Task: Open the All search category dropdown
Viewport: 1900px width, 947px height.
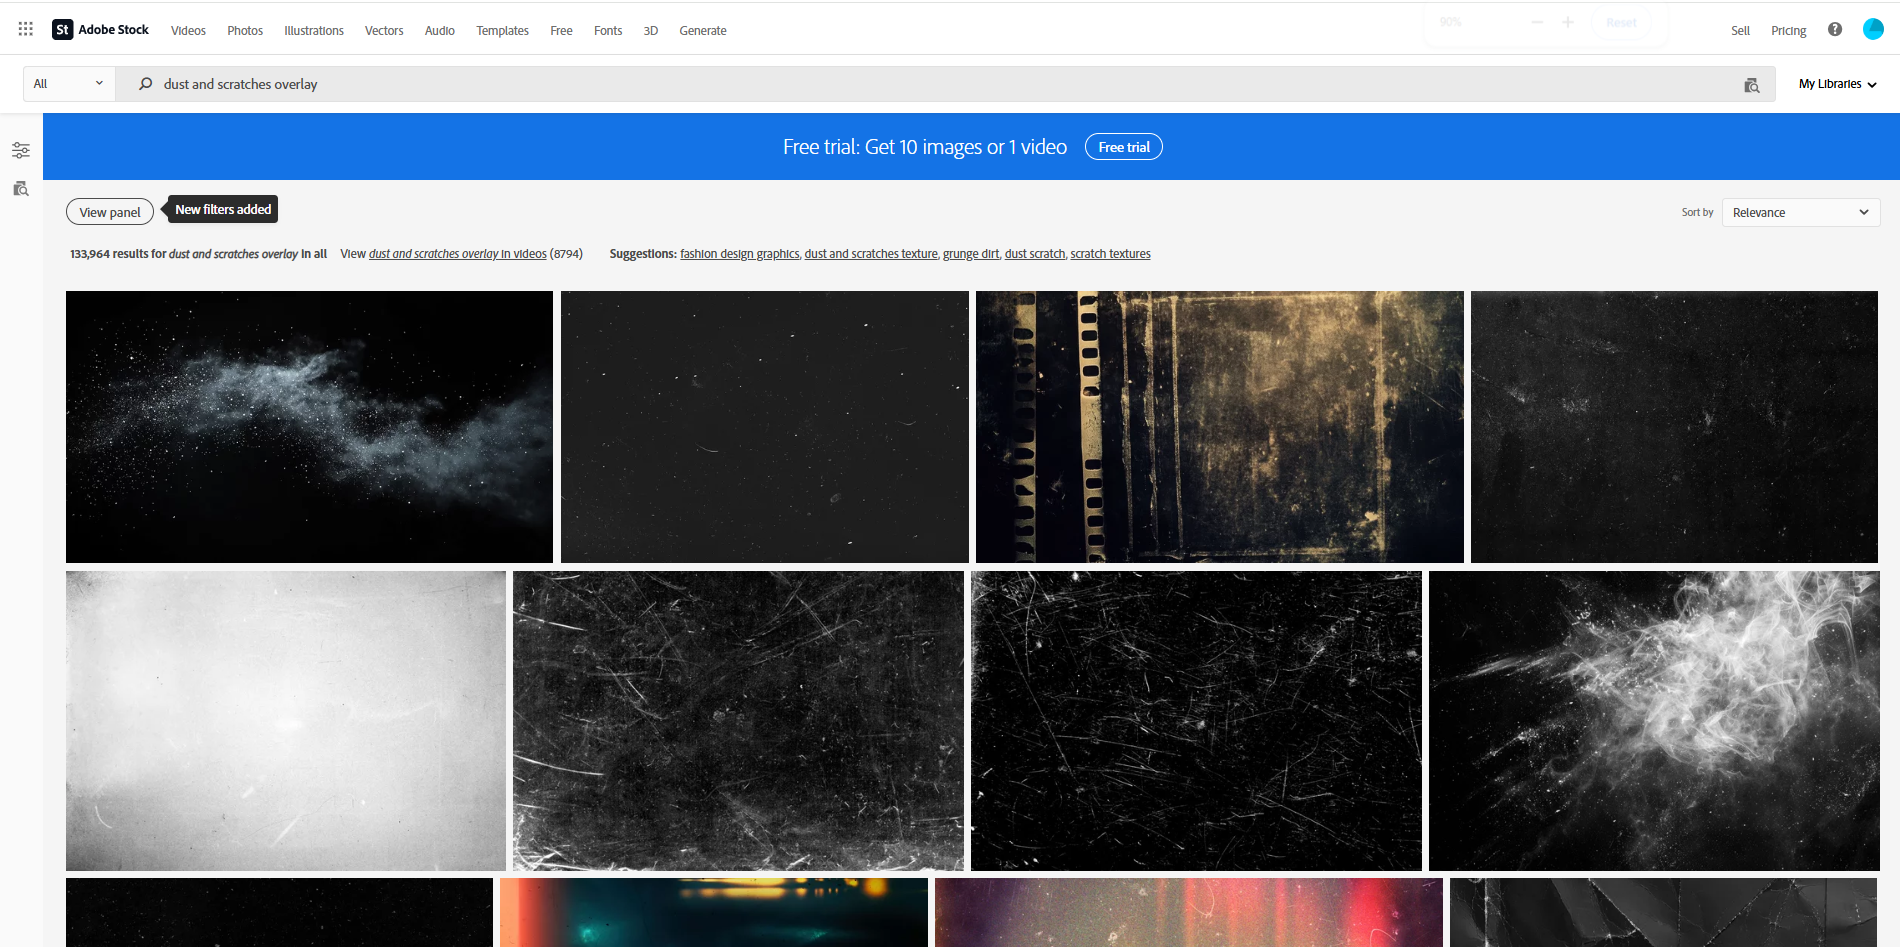Action: (67, 83)
